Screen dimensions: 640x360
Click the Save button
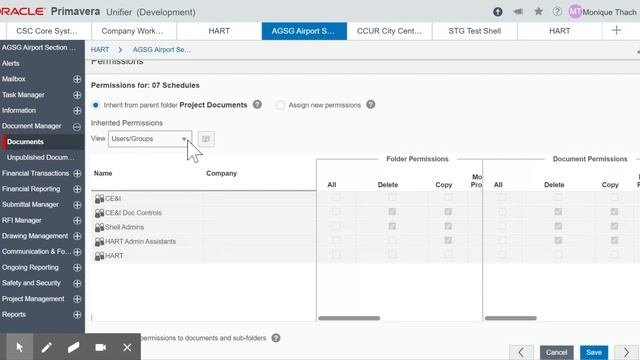tap(594, 352)
